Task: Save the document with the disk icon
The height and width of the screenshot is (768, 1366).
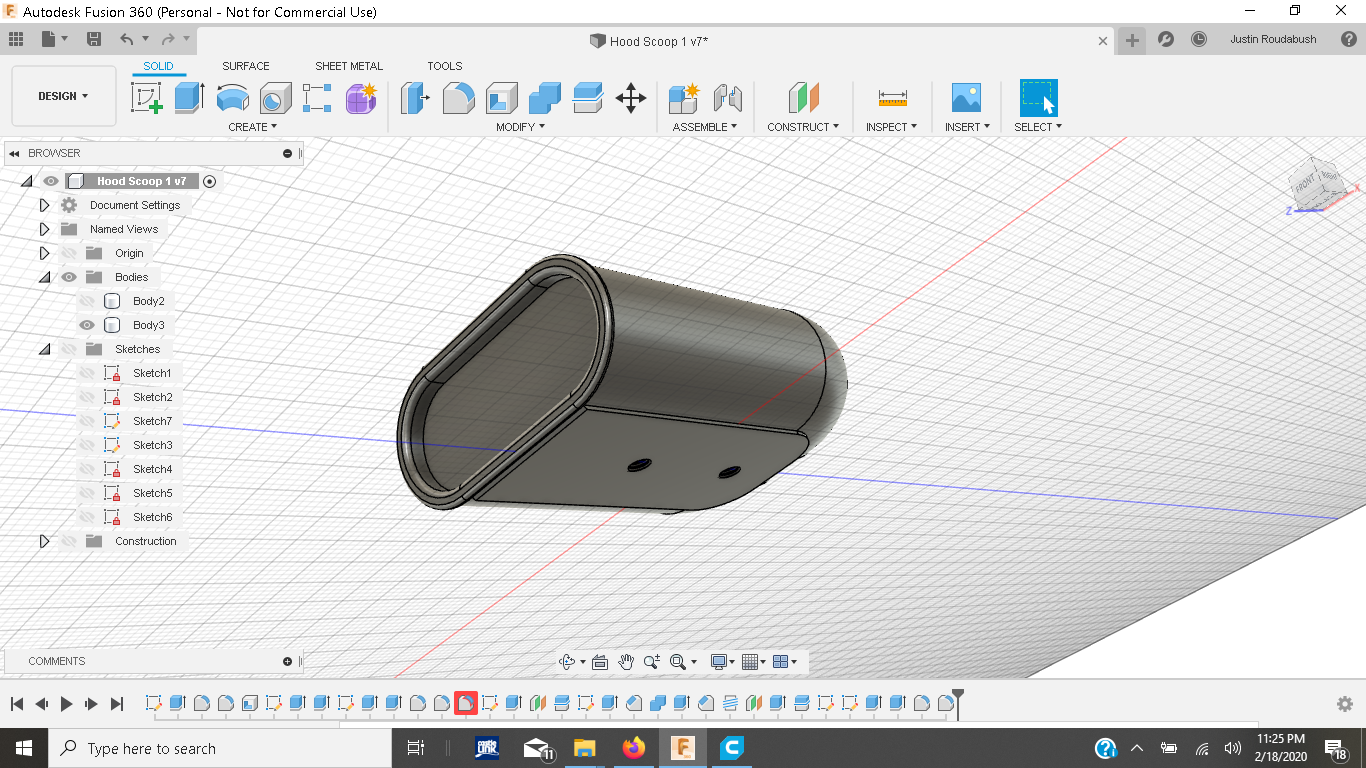Action: coord(94,40)
